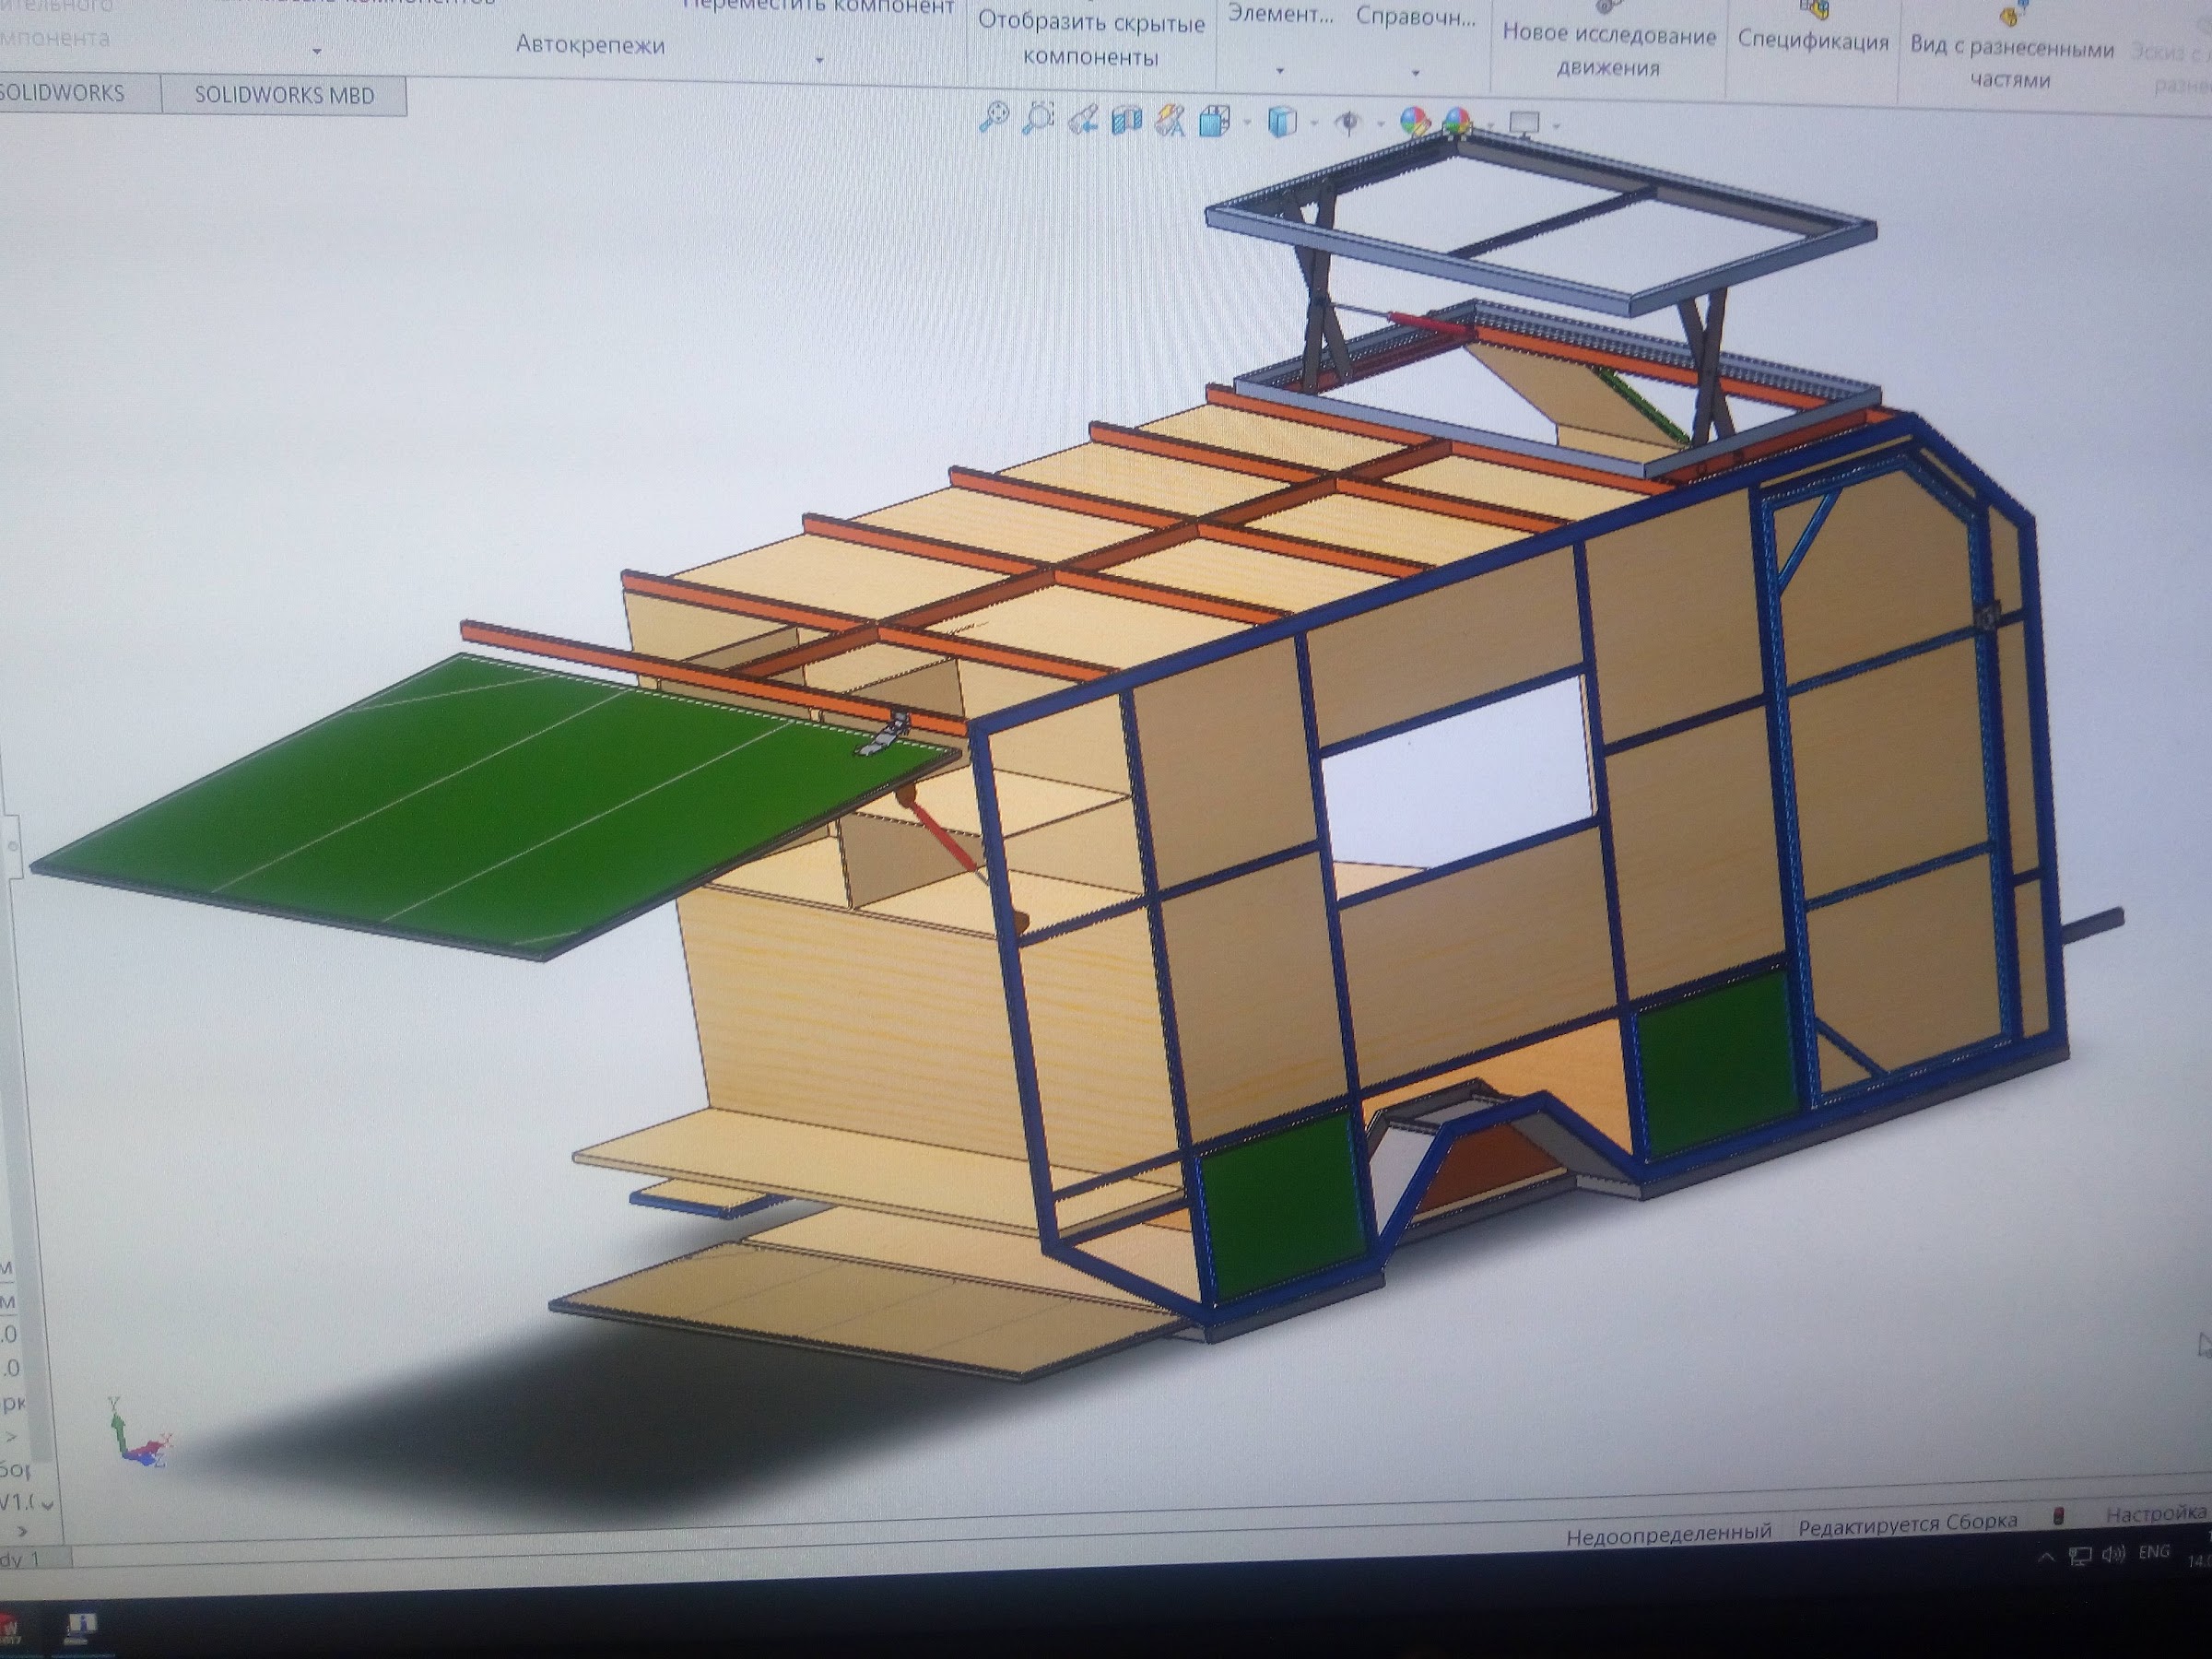Click the Автокрепежи button
The image size is (2212, 1659).
click(590, 44)
